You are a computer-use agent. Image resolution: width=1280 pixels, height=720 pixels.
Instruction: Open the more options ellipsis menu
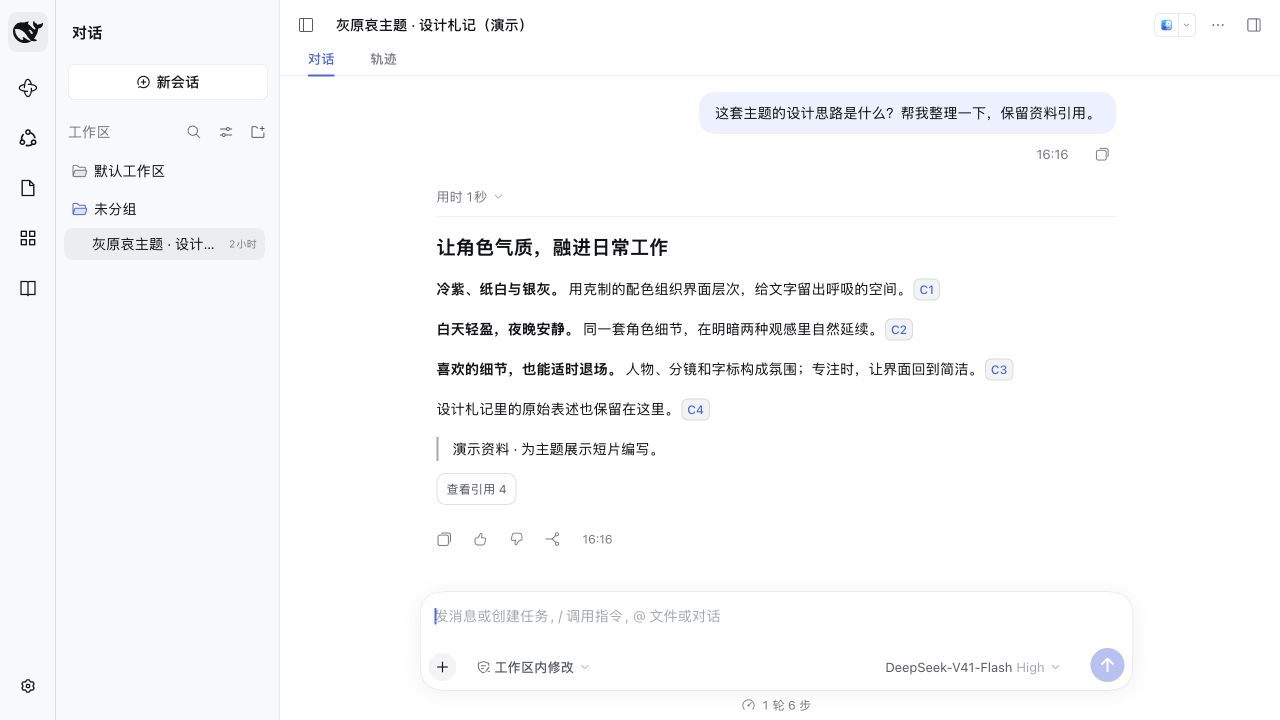pos(1218,25)
